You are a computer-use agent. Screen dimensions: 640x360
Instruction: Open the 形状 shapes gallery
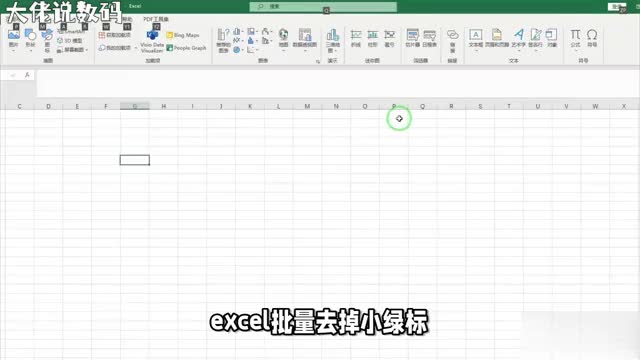pyautogui.click(x=31, y=39)
